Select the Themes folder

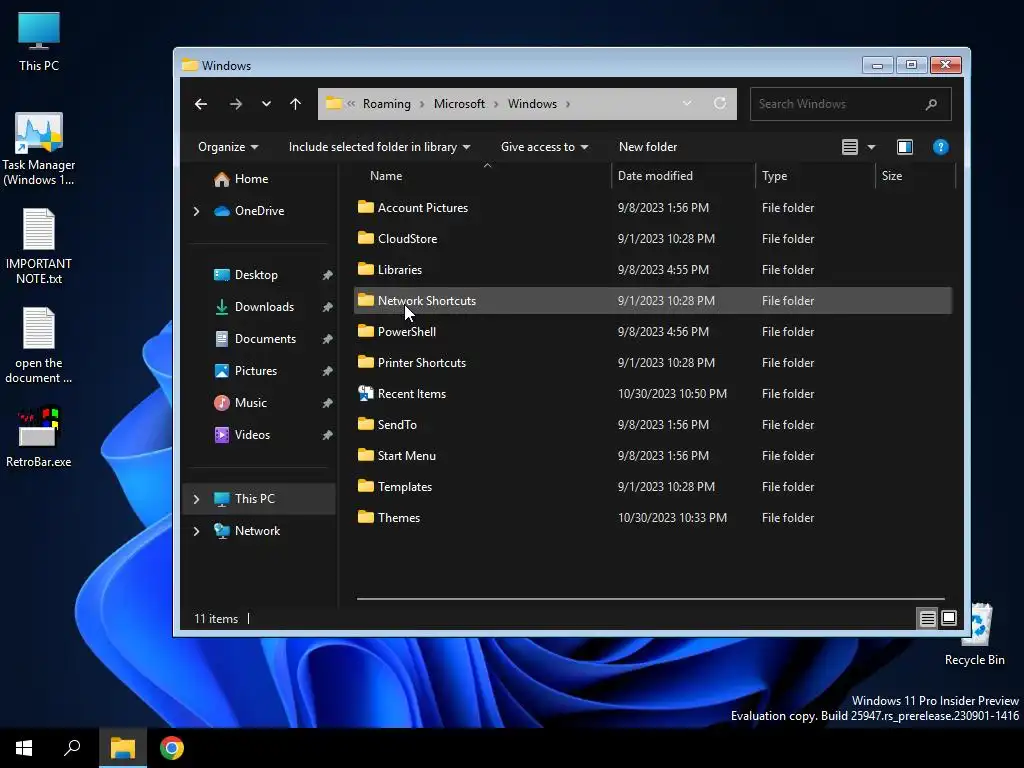tap(652, 518)
